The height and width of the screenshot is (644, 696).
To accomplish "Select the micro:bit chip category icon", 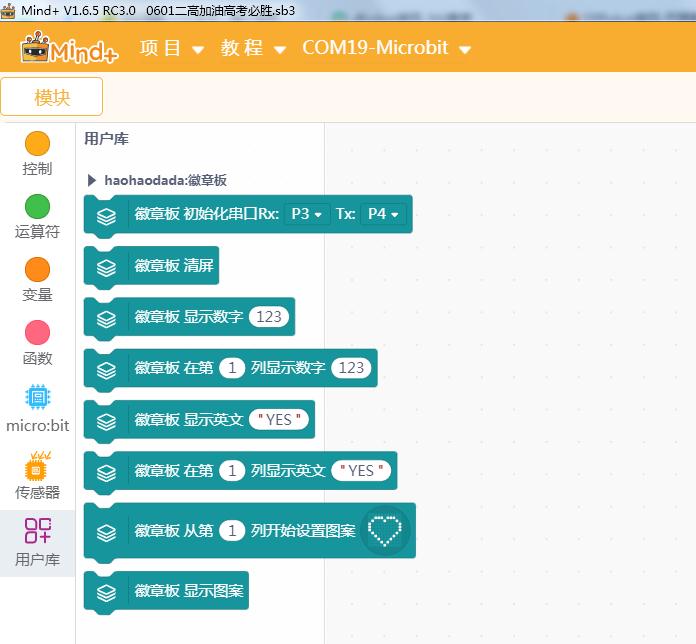I will (38, 396).
